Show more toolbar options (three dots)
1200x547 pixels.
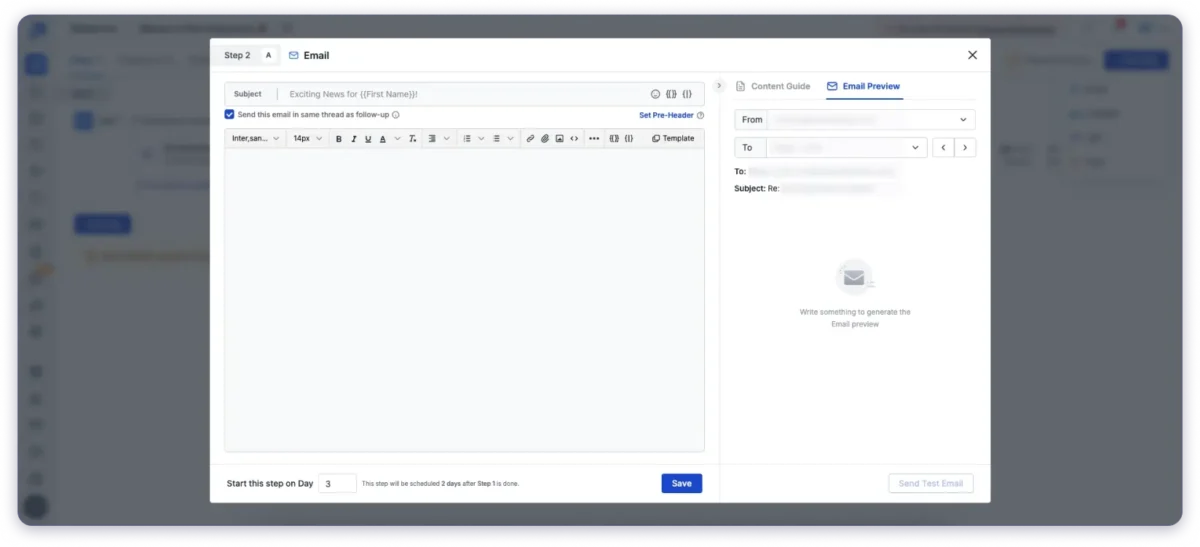[x=594, y=139]
